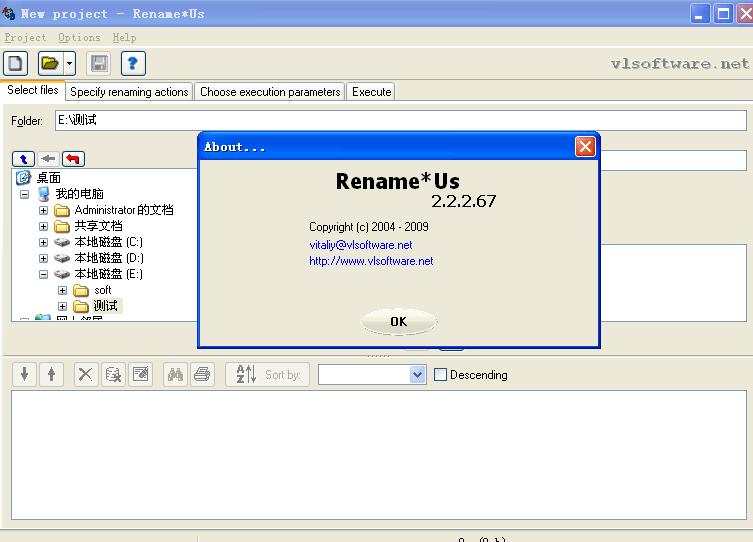The width and height of the screenshot is (753, 542).
Task: Switch to Execute tab
Action: click(371, 92)
